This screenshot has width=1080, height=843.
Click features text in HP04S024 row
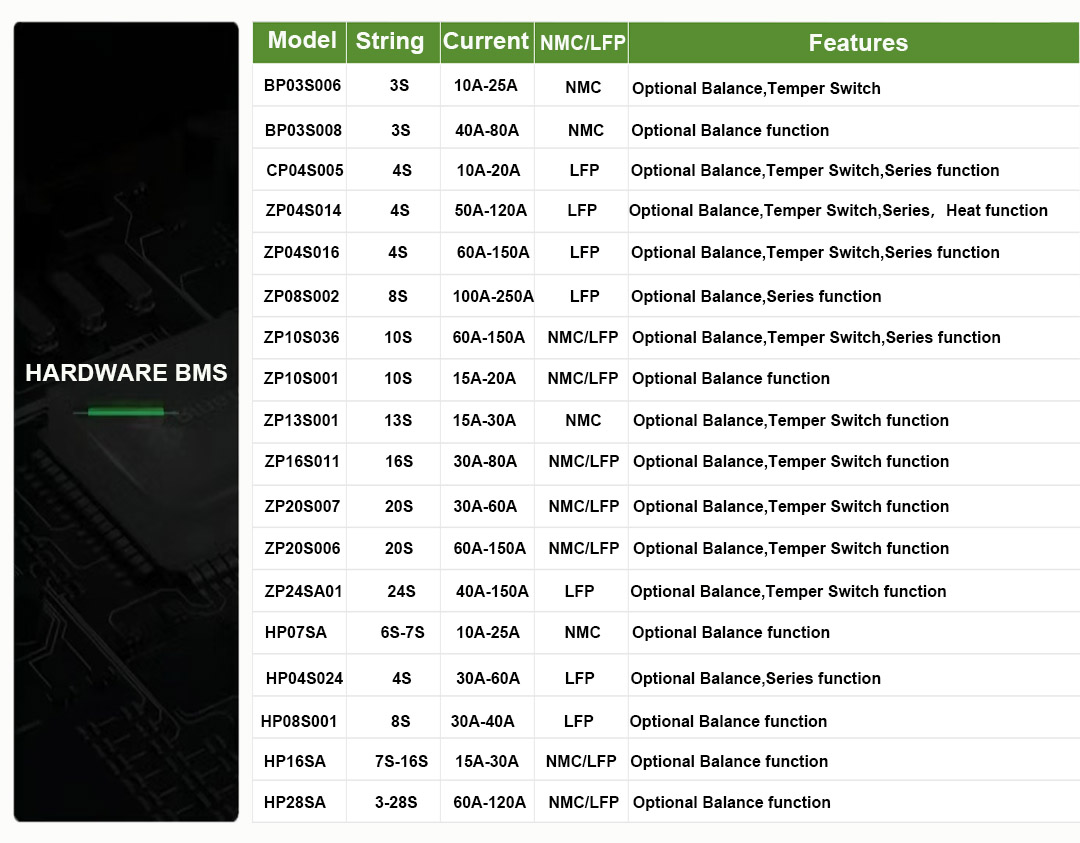click(756, 678)
